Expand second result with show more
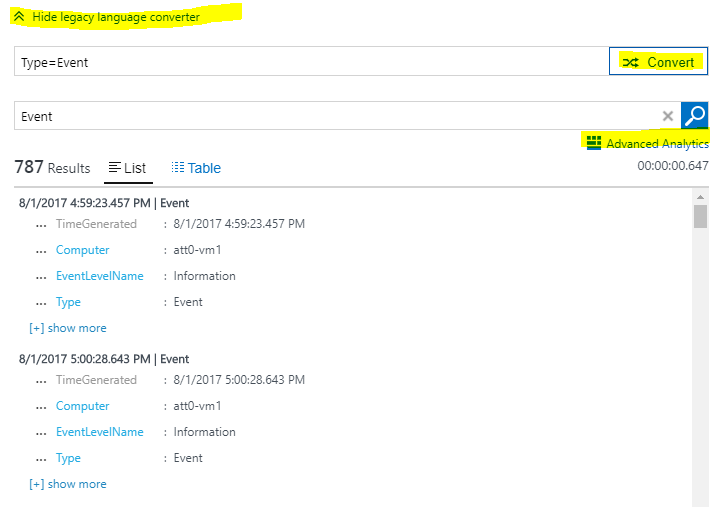 point(68,484)
